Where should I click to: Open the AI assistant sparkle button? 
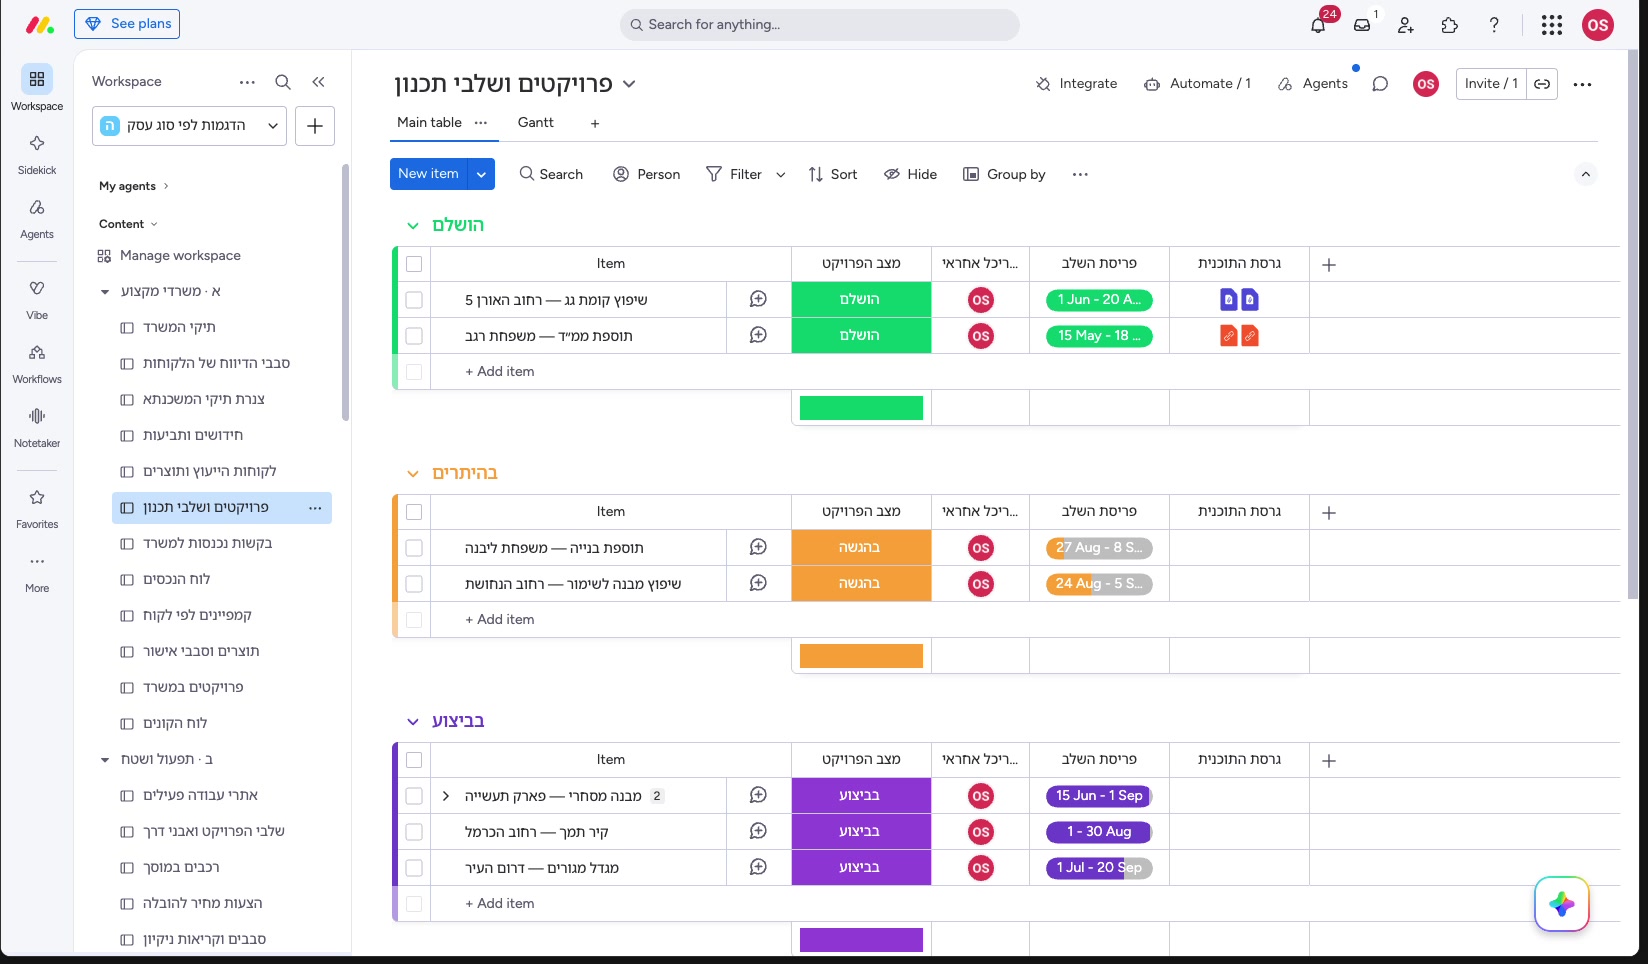click(1562, 904)
